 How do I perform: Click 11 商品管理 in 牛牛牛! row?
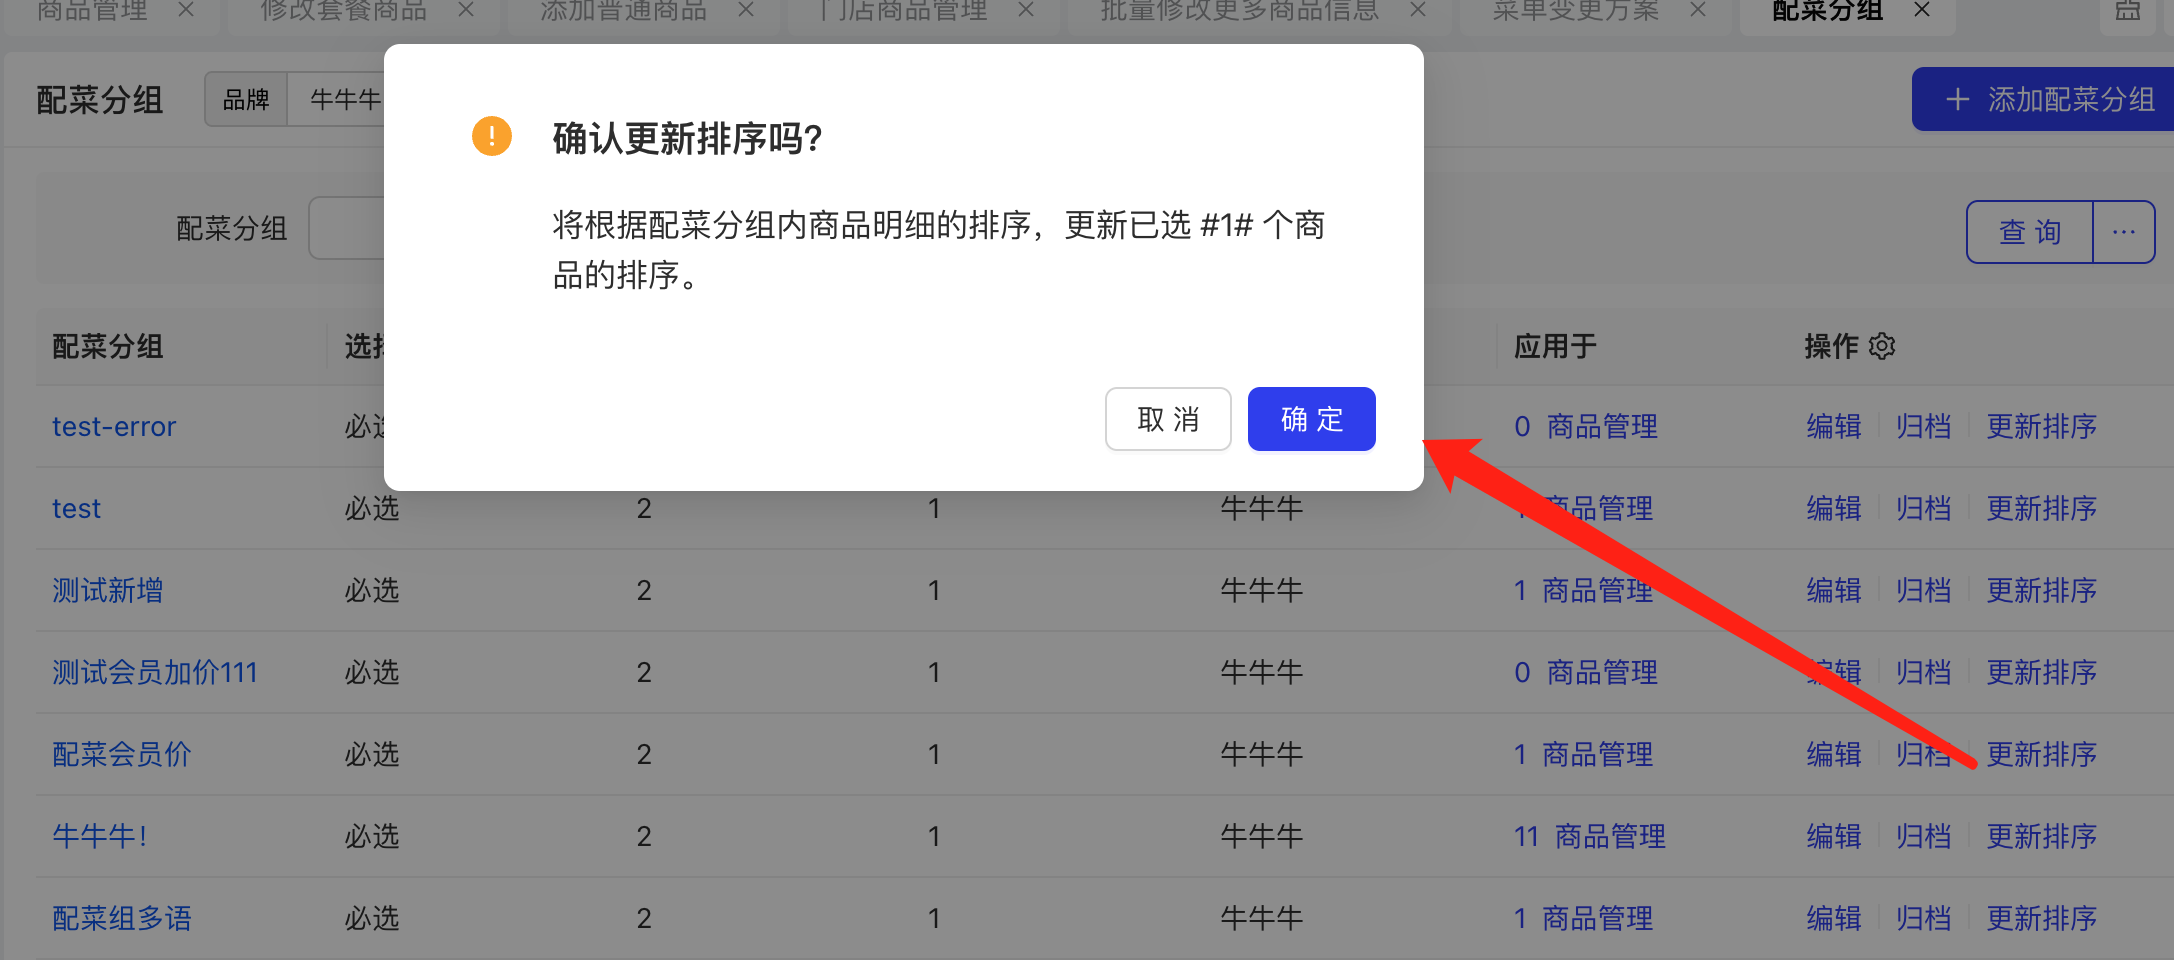(1590, 836)
